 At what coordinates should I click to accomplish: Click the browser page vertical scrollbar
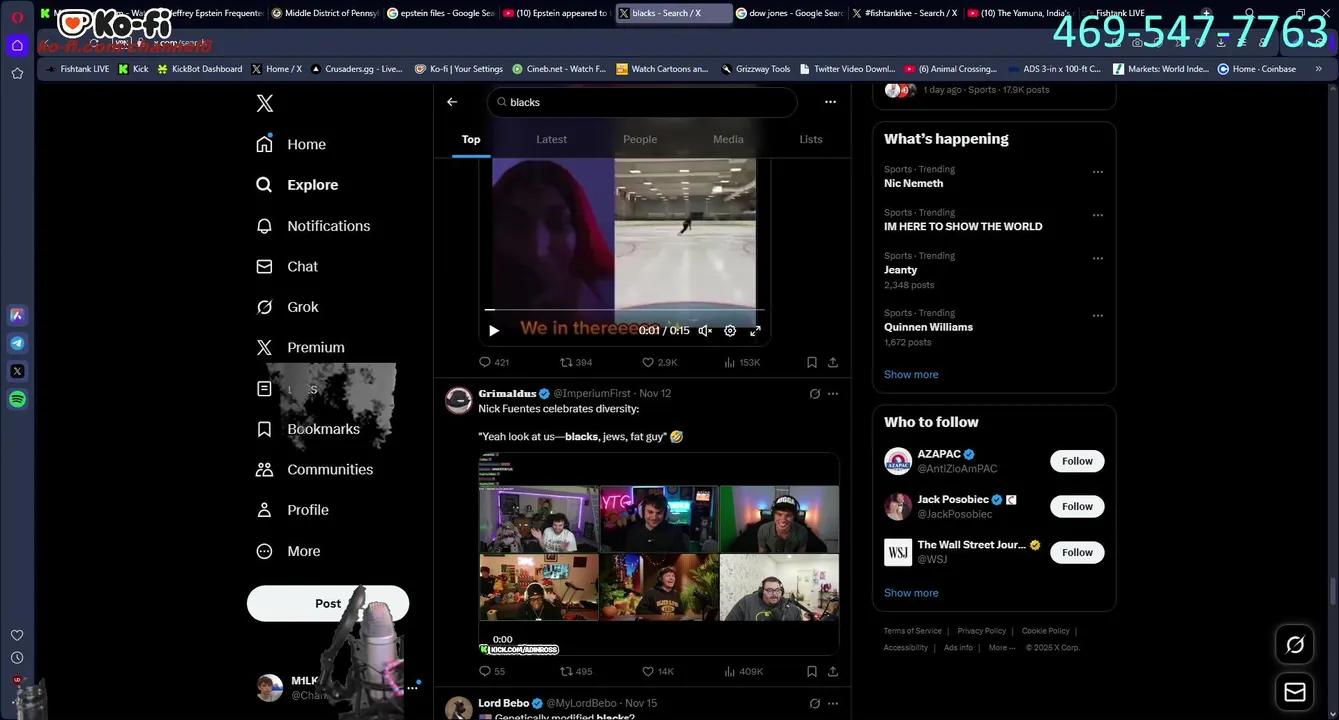tap(1332, 592)
